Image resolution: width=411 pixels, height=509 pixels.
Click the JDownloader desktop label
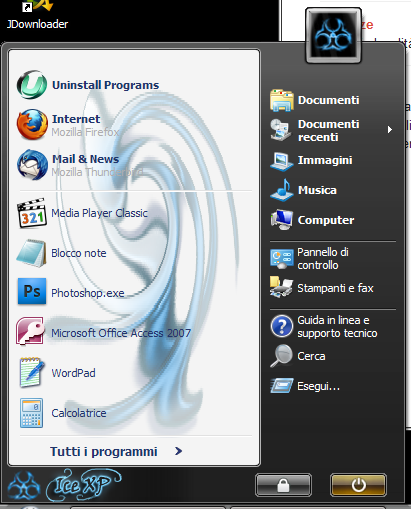point(37,24)
